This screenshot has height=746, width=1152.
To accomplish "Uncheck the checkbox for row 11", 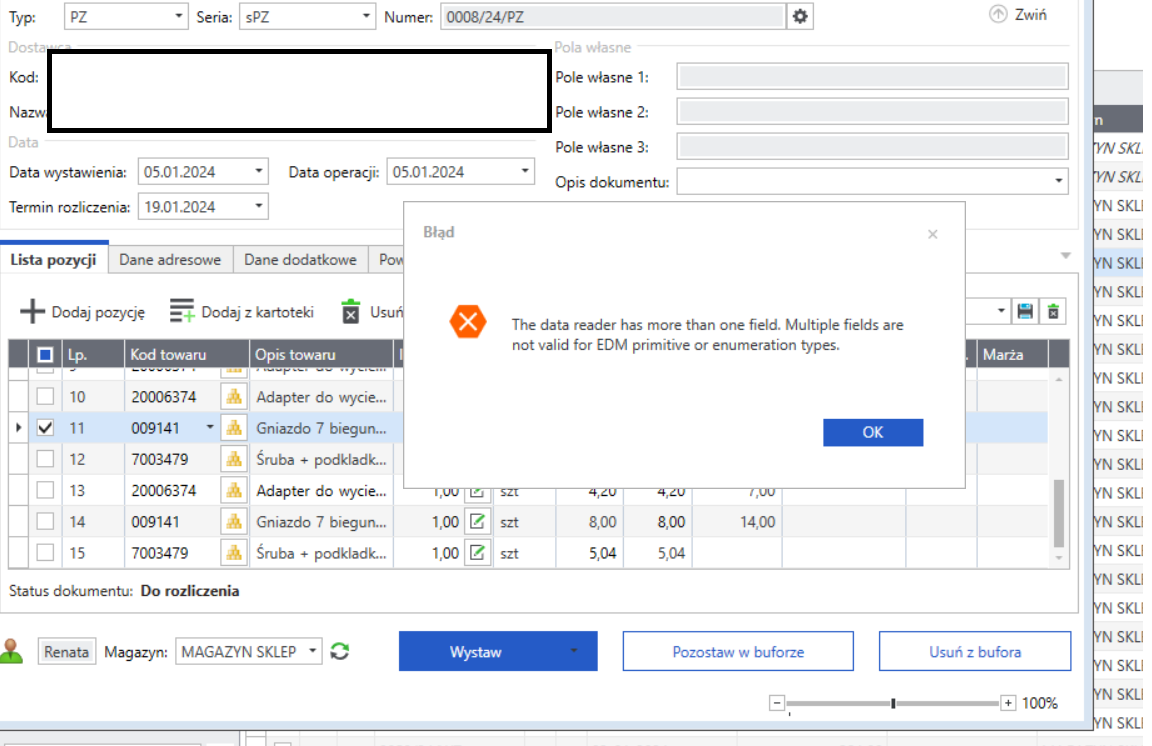I will (45, 428).
